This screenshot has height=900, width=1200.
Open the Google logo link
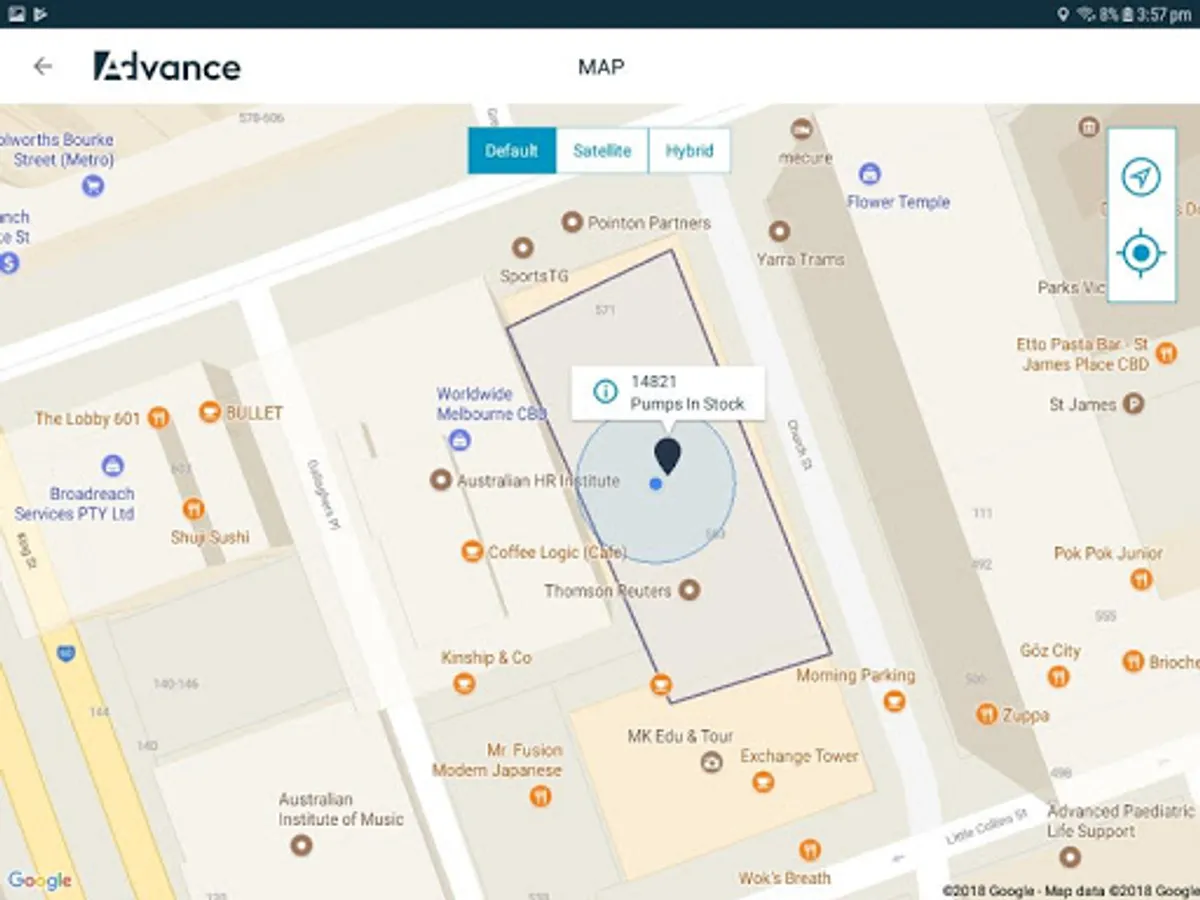coord(40,881)
